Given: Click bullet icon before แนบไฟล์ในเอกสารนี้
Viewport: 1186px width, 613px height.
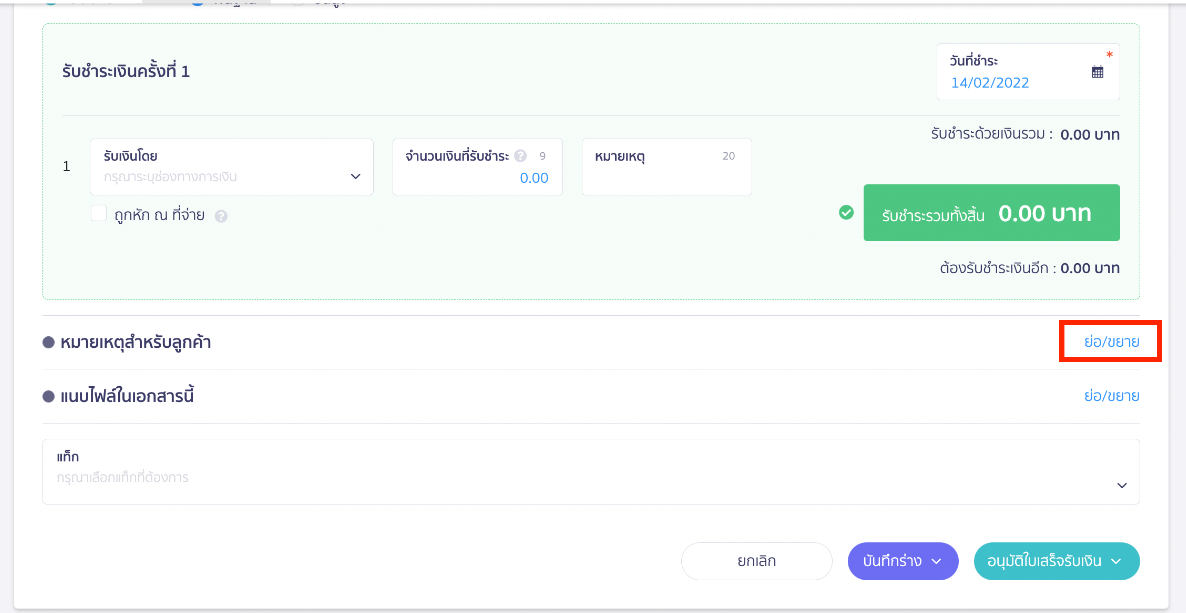Looking at the screenshot, I should pyautogui.click(x=47, y=397).
